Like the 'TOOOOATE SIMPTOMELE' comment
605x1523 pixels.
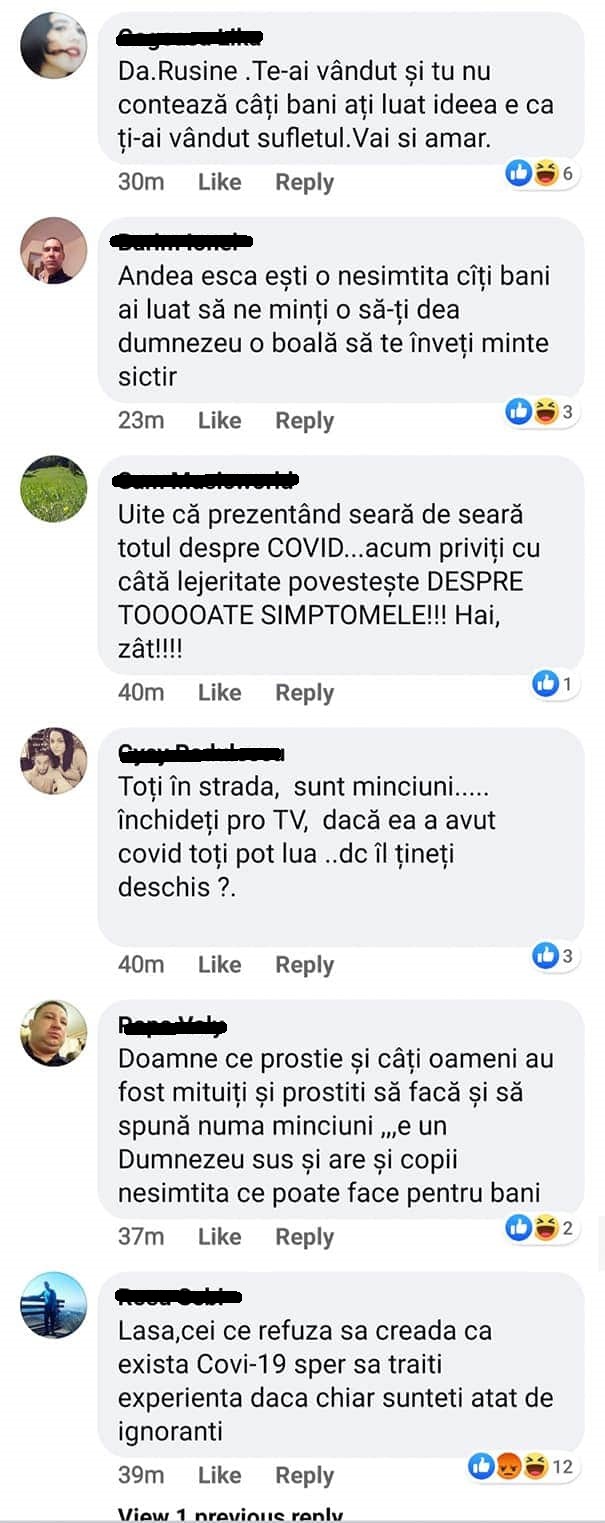point(219,692)
